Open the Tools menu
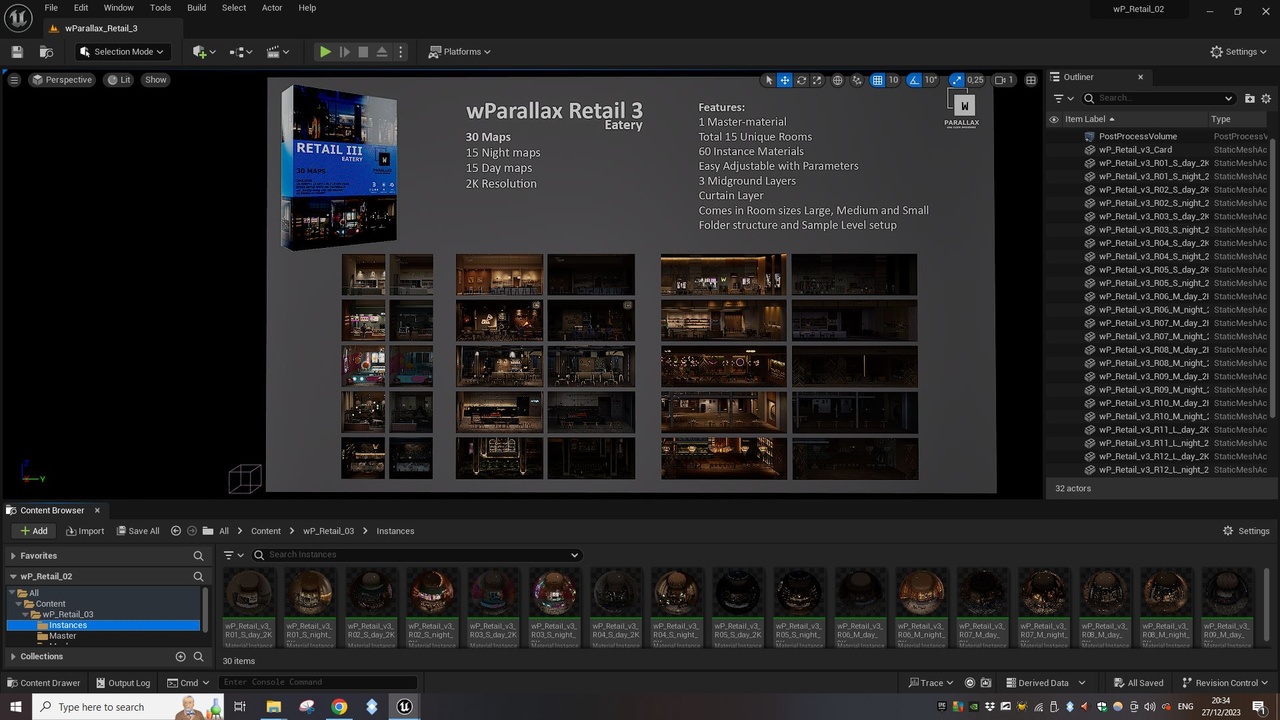Image resolution: width=1280 pixels, height=720 pixels. 160,8
